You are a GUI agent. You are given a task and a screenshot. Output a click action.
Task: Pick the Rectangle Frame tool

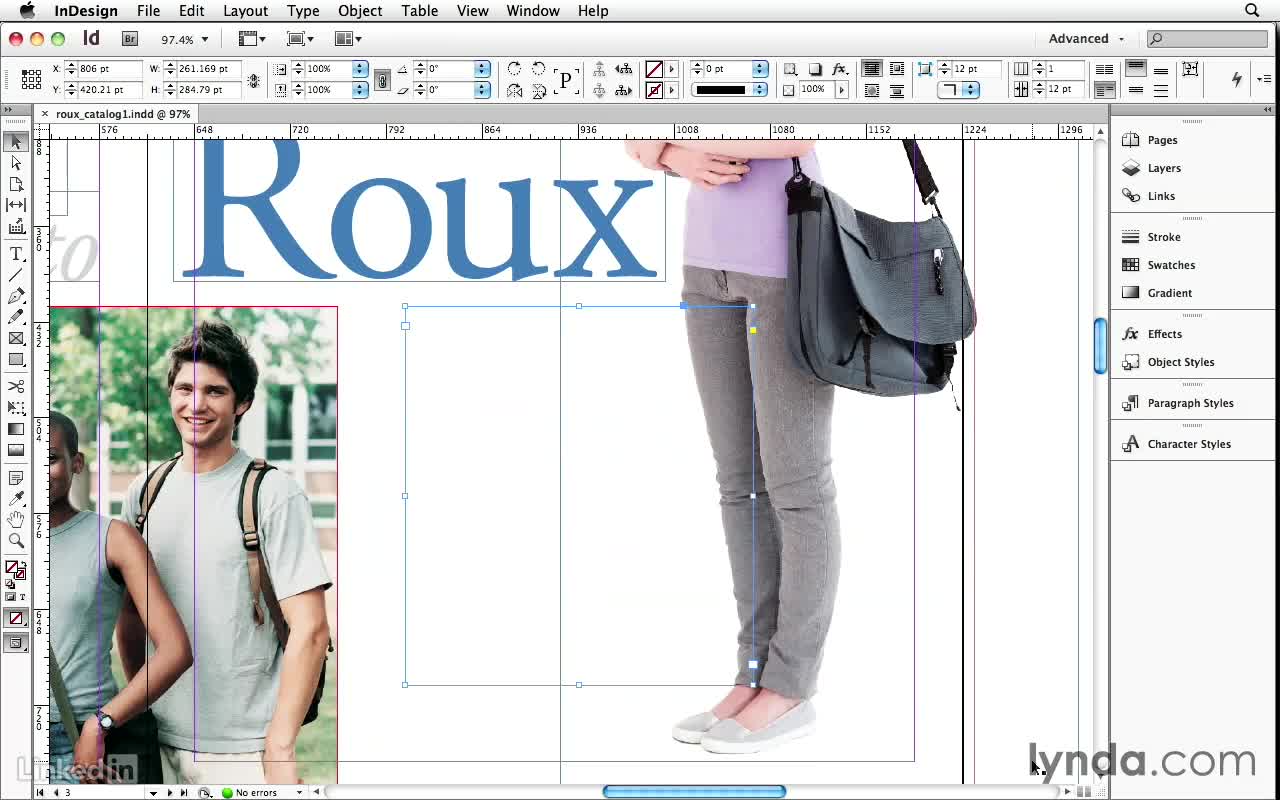[x=16, y=338]
